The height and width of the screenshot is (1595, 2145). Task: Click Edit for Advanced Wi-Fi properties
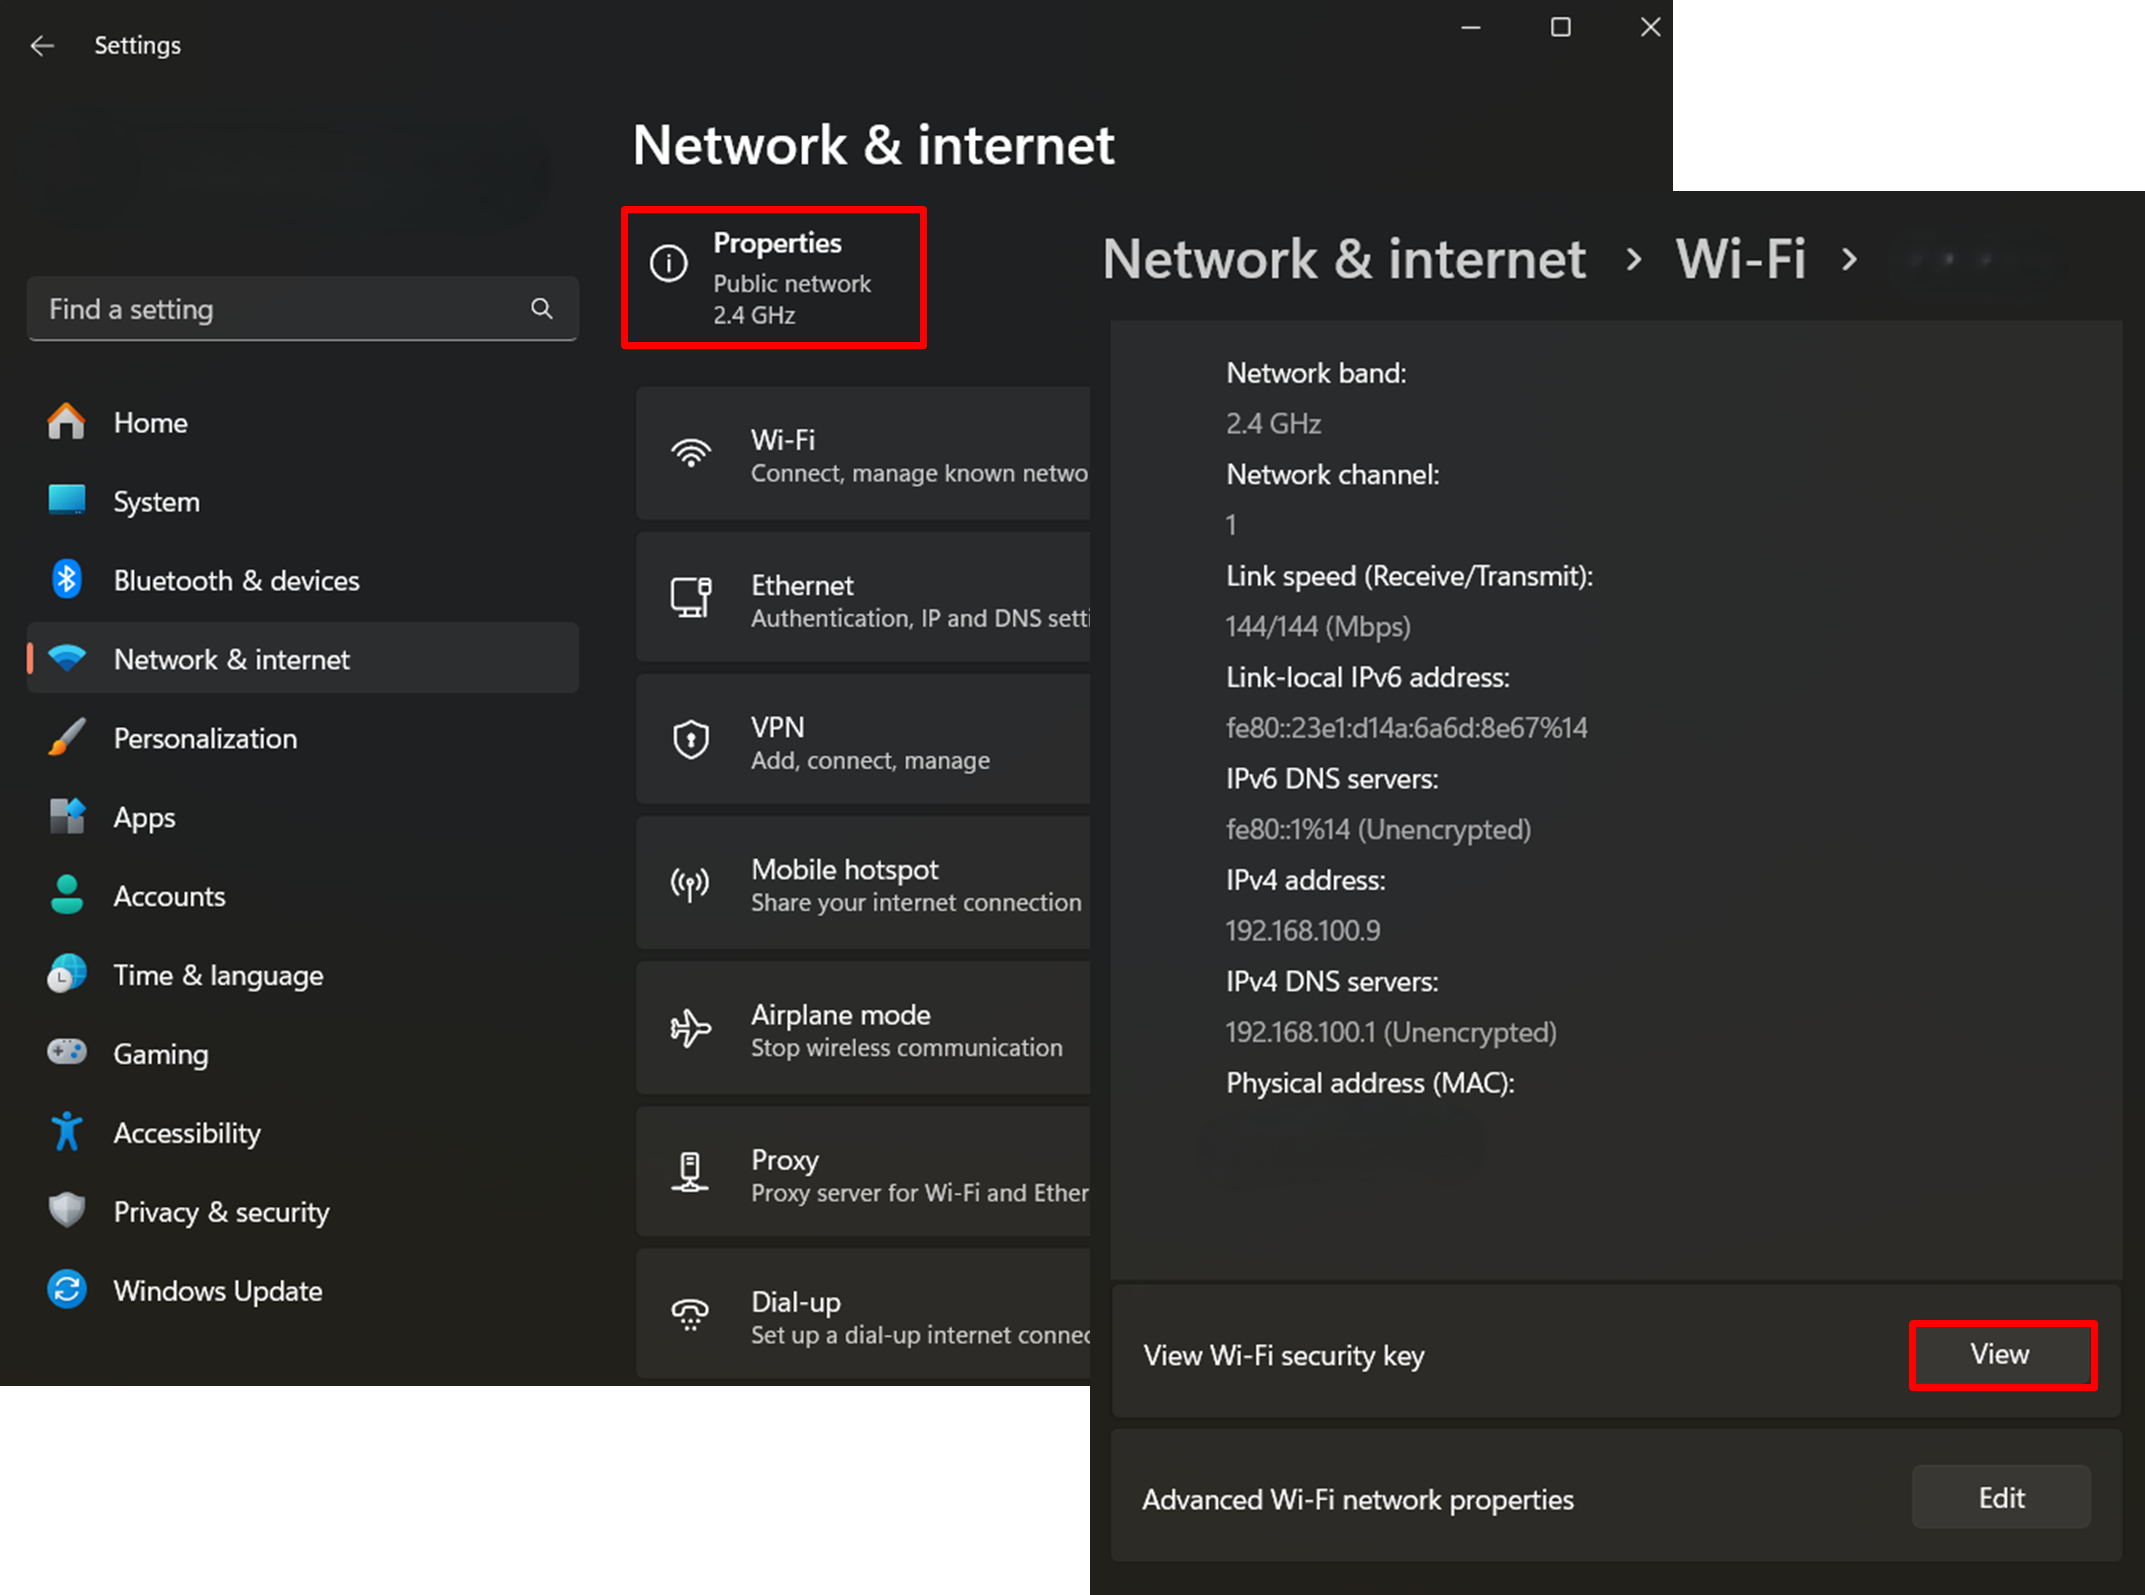(2002, 1497)
